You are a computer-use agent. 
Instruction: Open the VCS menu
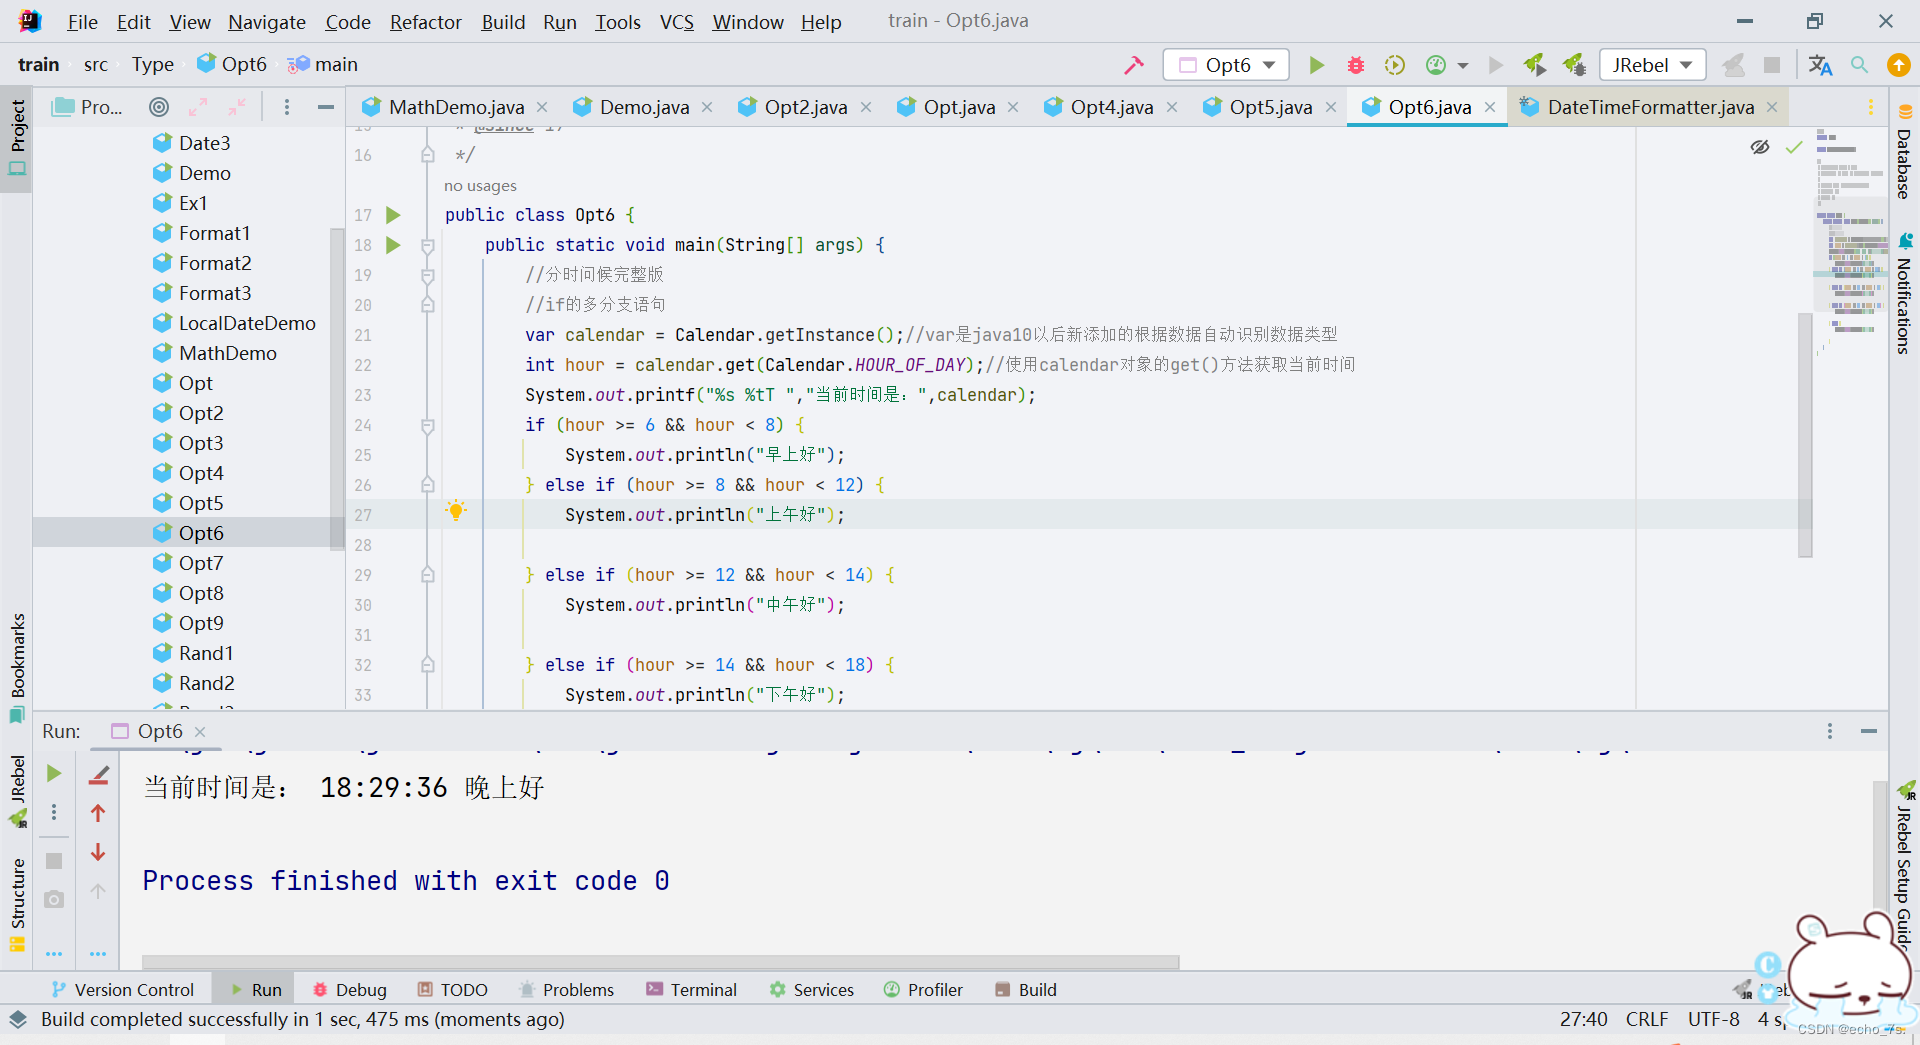[676, 21]
